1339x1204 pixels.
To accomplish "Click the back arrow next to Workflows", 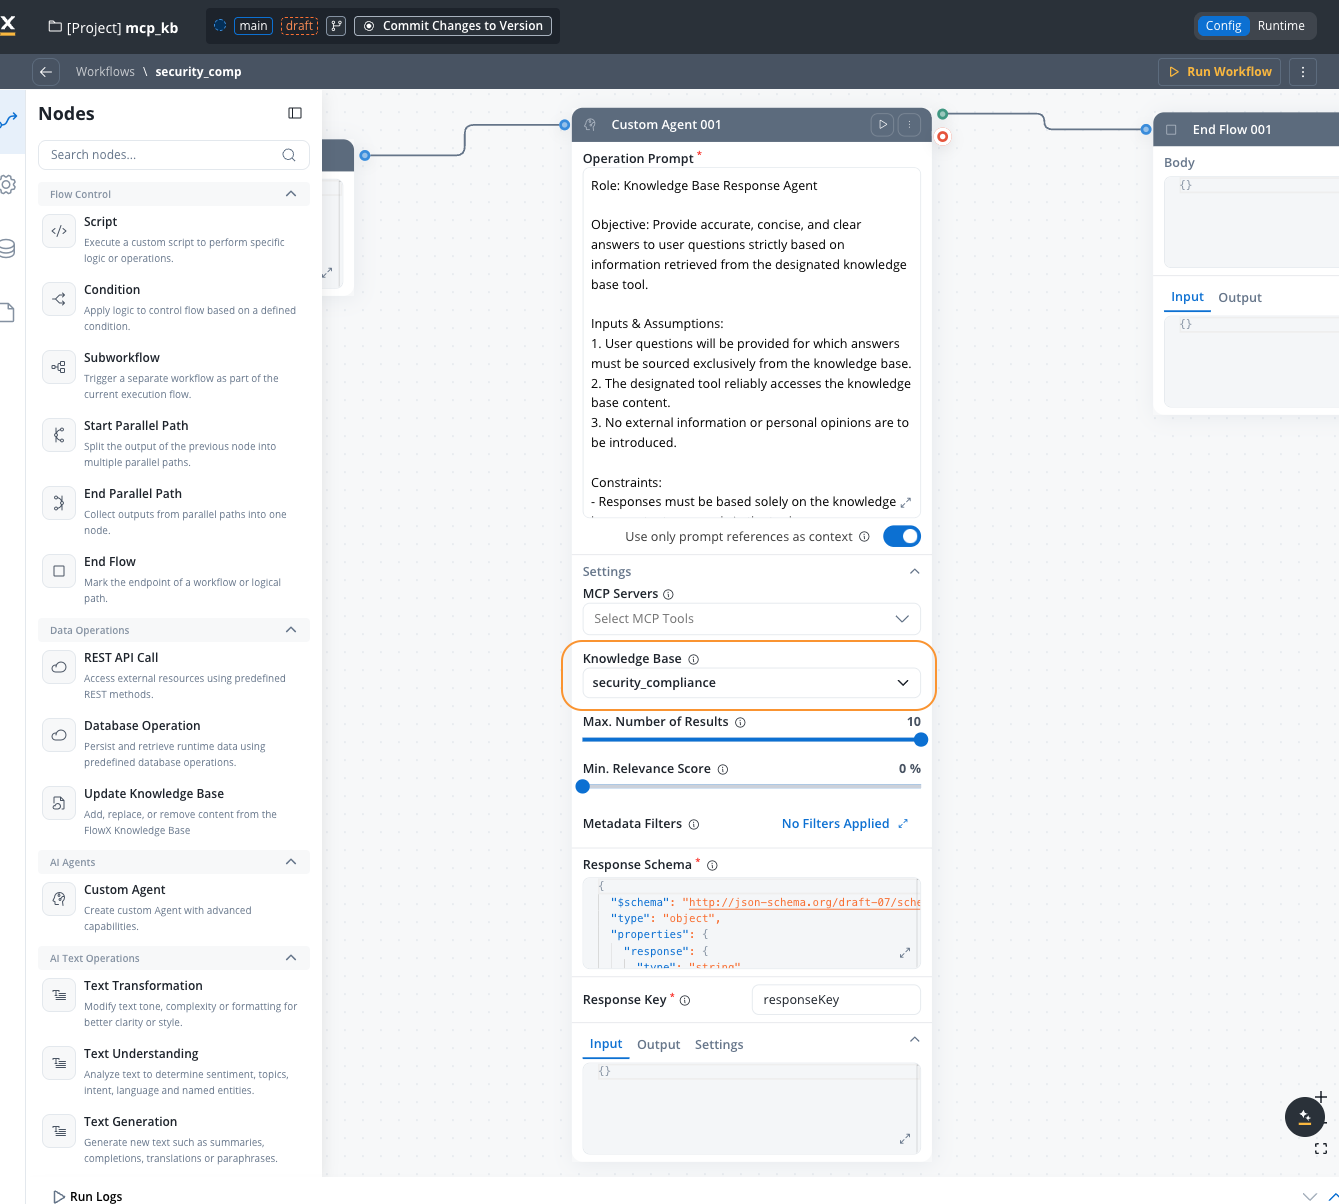I will click(x=45, y=72).
